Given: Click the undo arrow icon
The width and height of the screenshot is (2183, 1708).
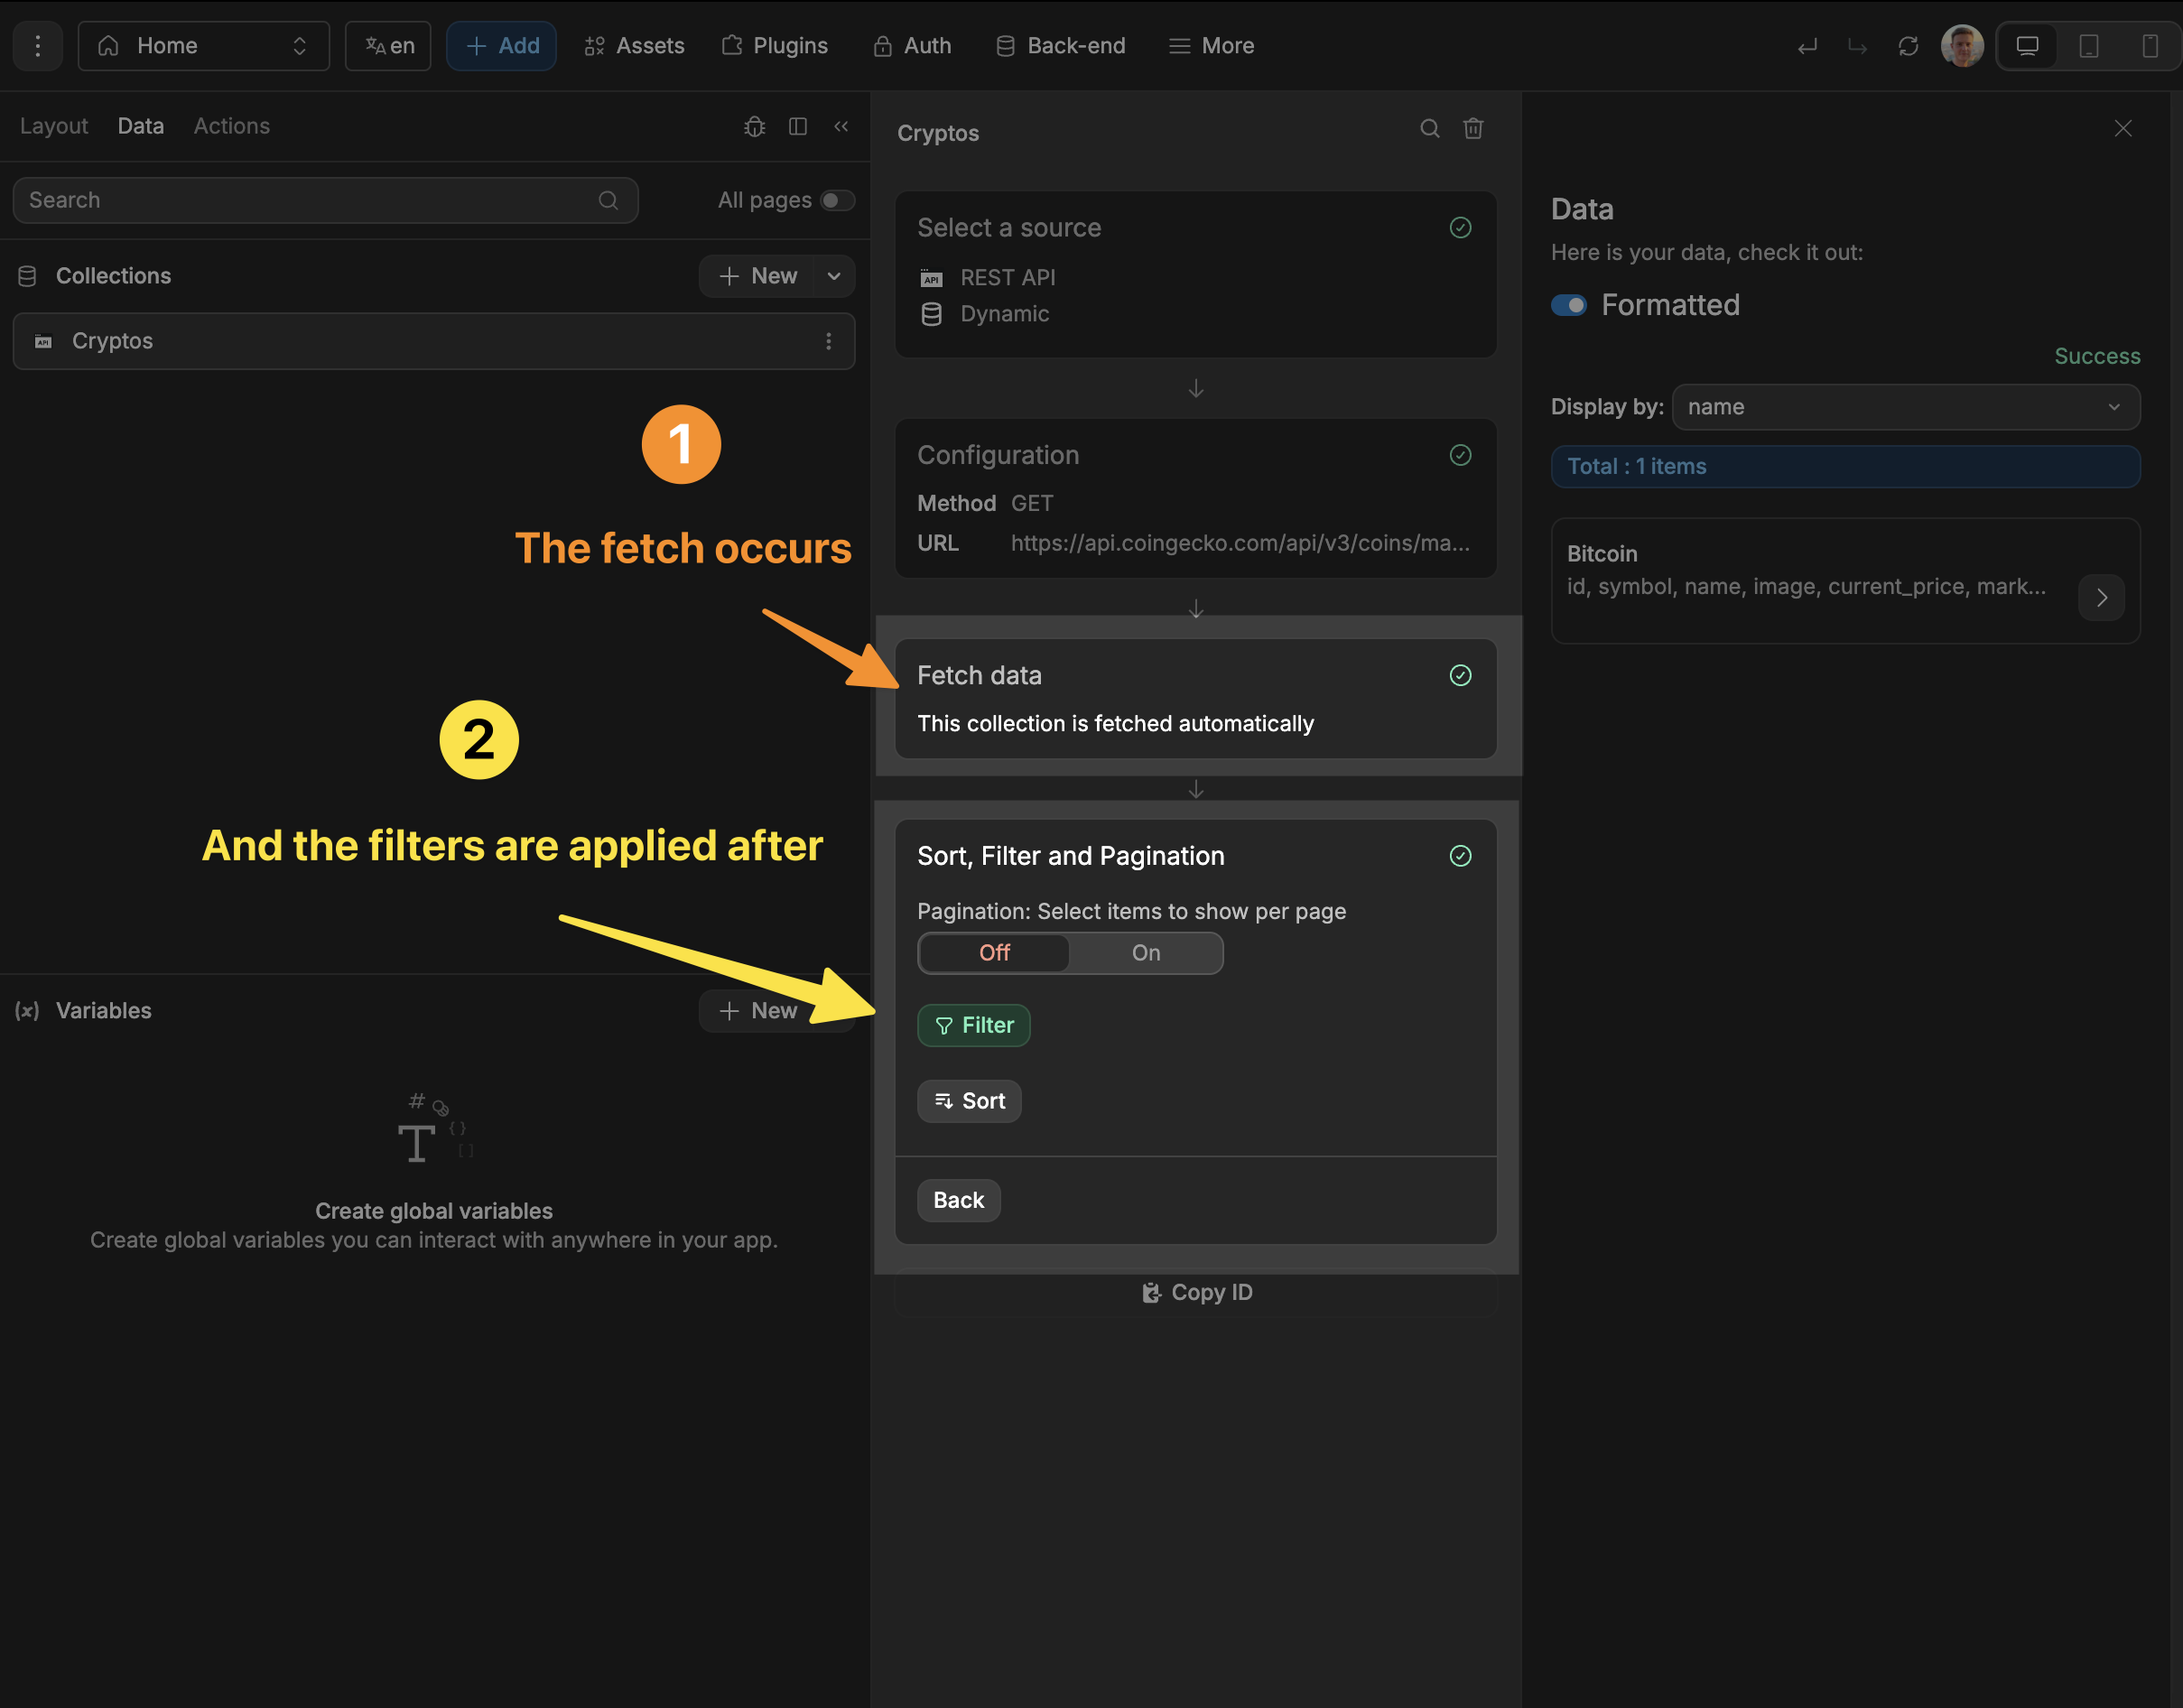Looking at the screenshot, I should pos(1807,47).
